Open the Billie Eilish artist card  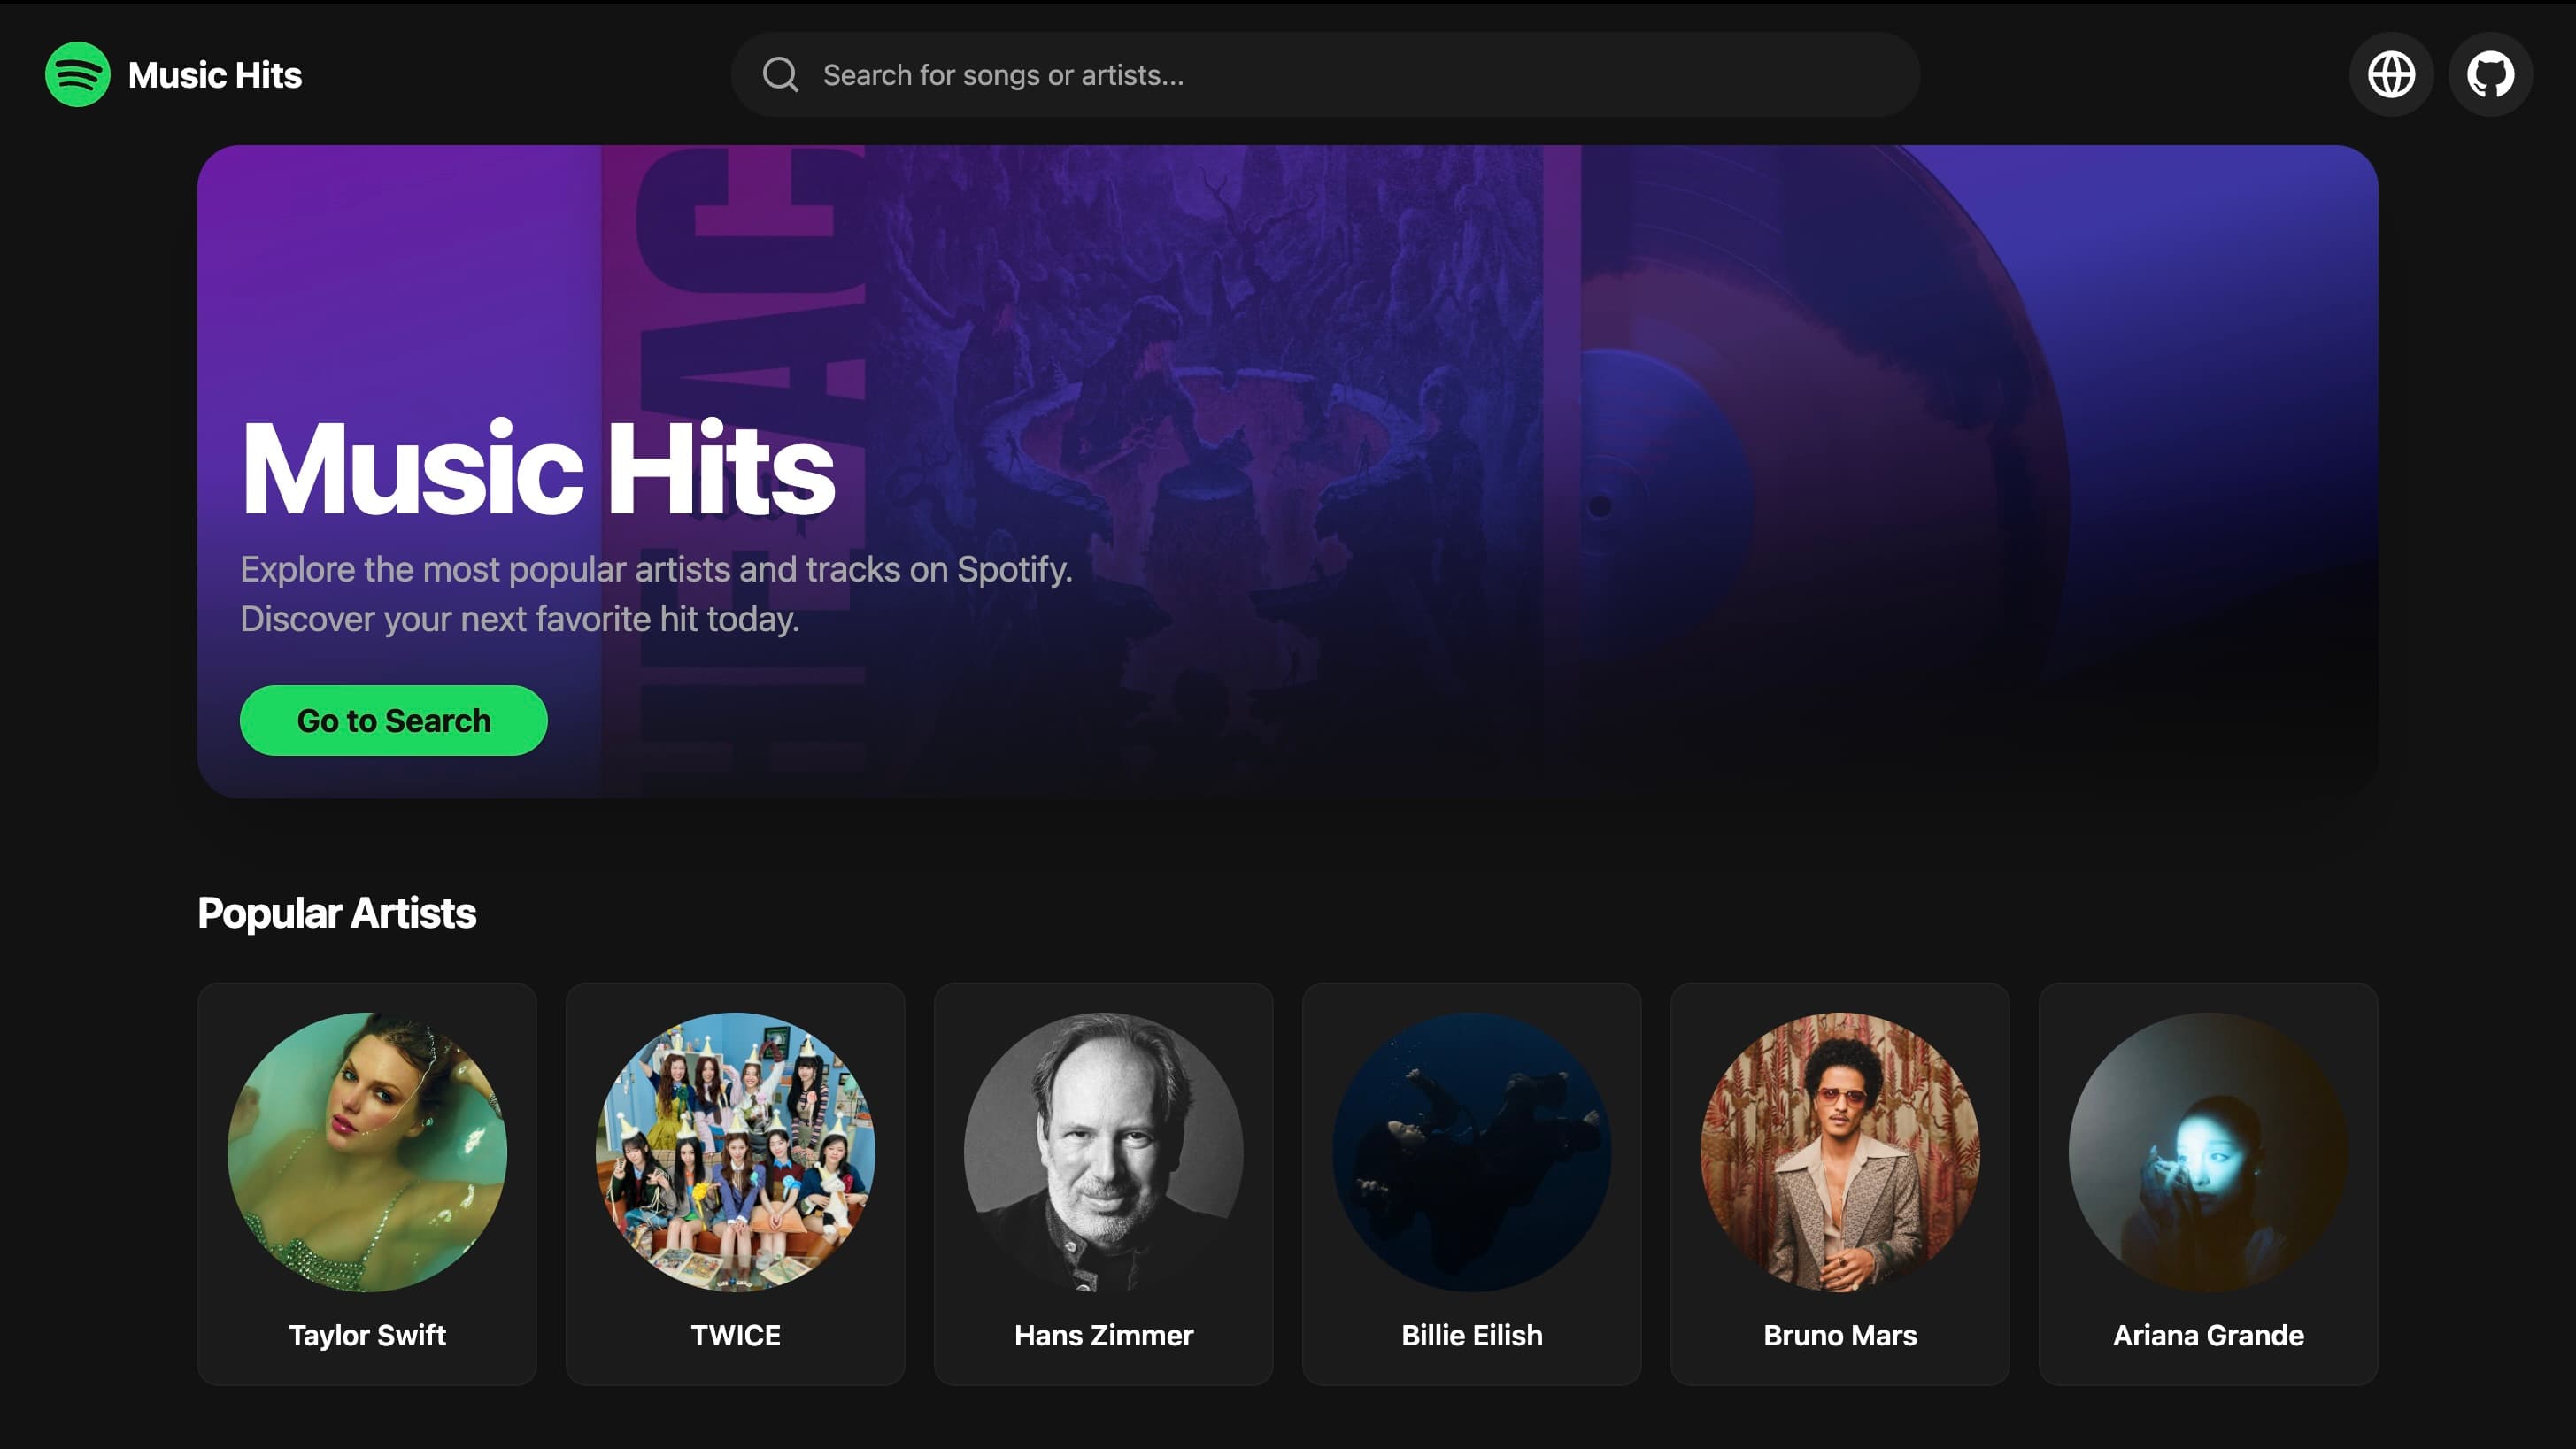[x=1471, y=1152]
